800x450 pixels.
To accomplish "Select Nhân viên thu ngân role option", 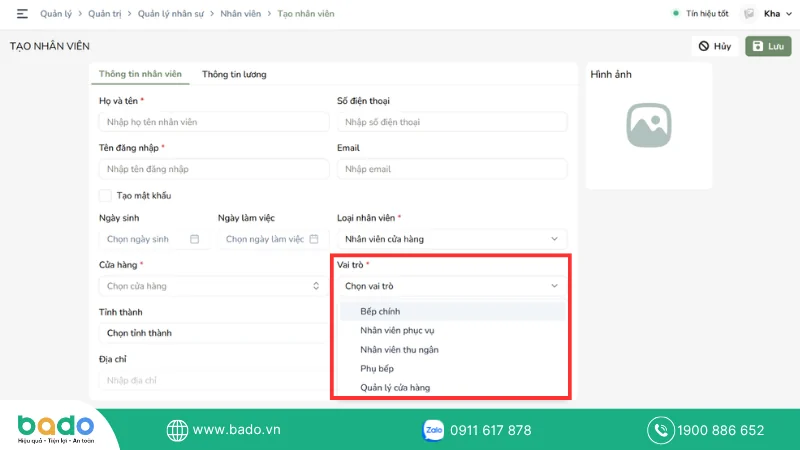I will coord(453,349).
